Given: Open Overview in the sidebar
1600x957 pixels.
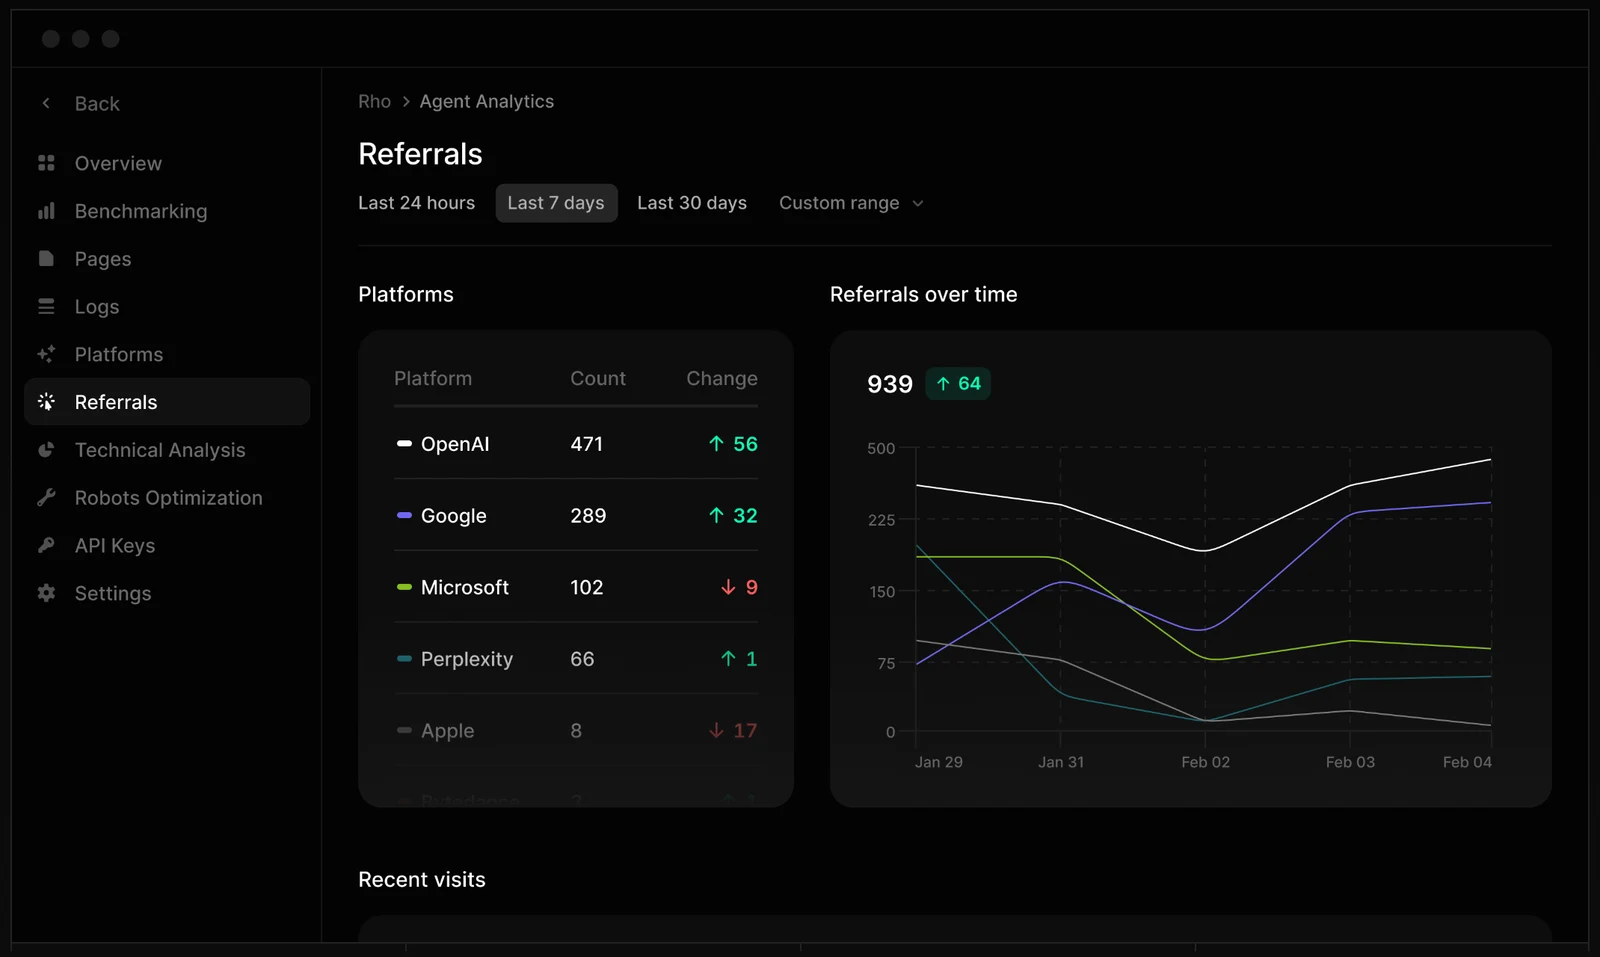Looking at the screenshot, I should click(118, 163).
